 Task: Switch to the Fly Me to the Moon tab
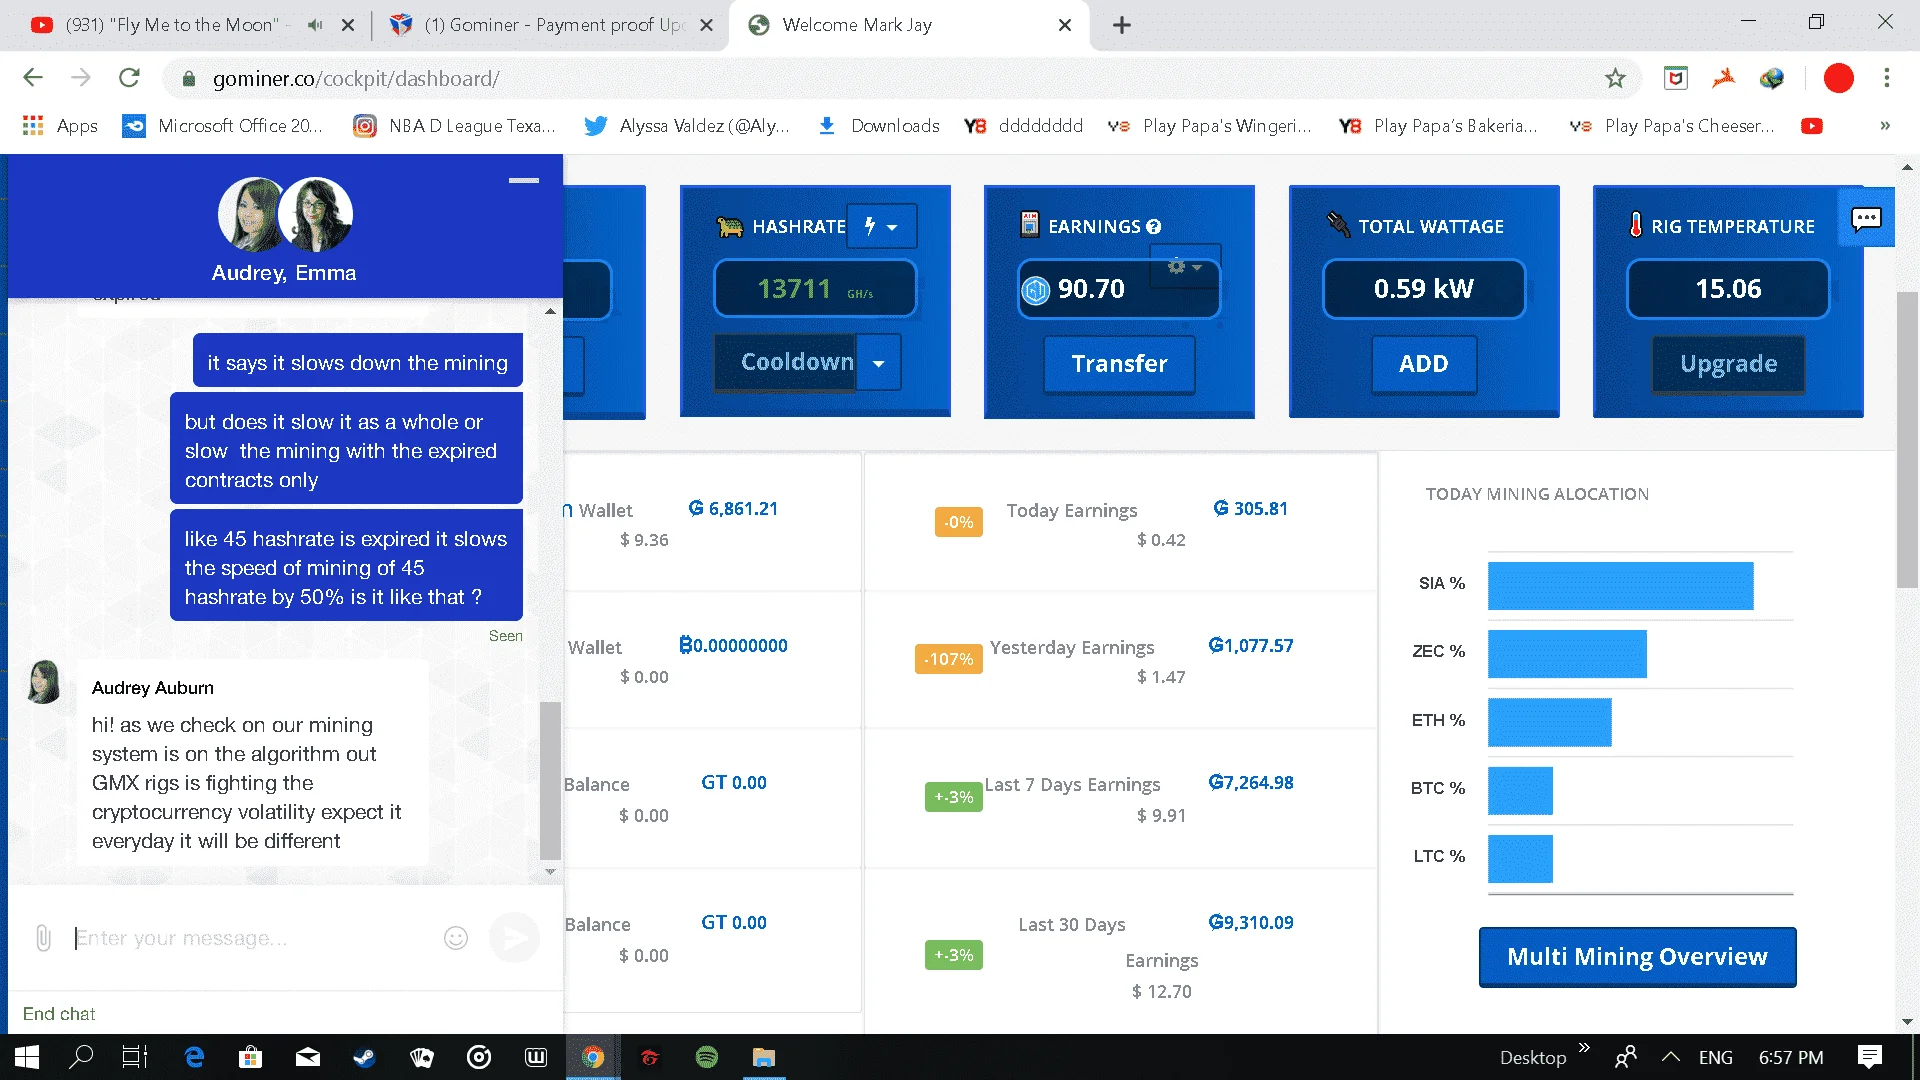173,25
